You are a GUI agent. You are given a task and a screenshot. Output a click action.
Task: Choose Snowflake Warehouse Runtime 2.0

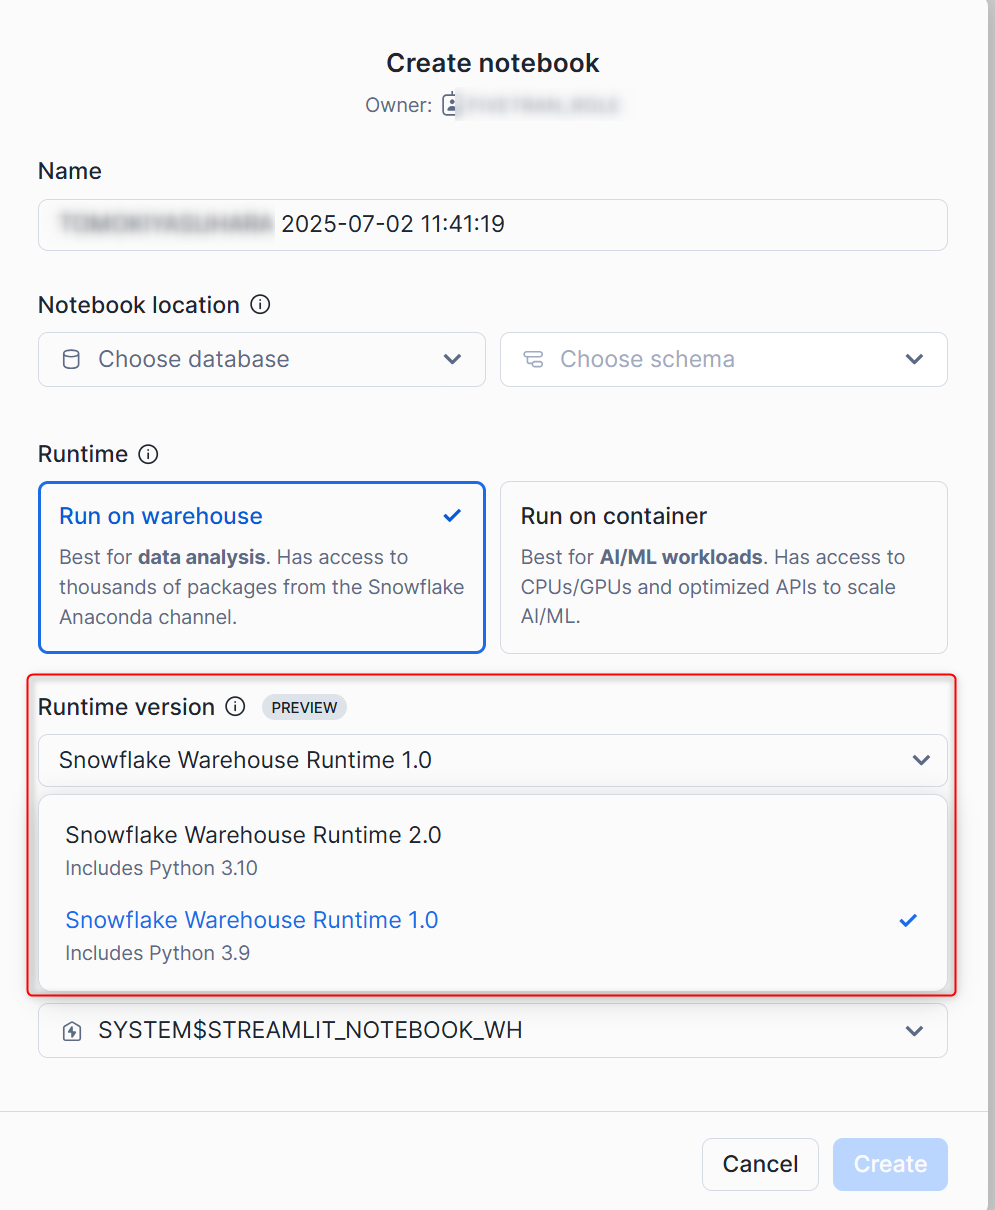493,850
